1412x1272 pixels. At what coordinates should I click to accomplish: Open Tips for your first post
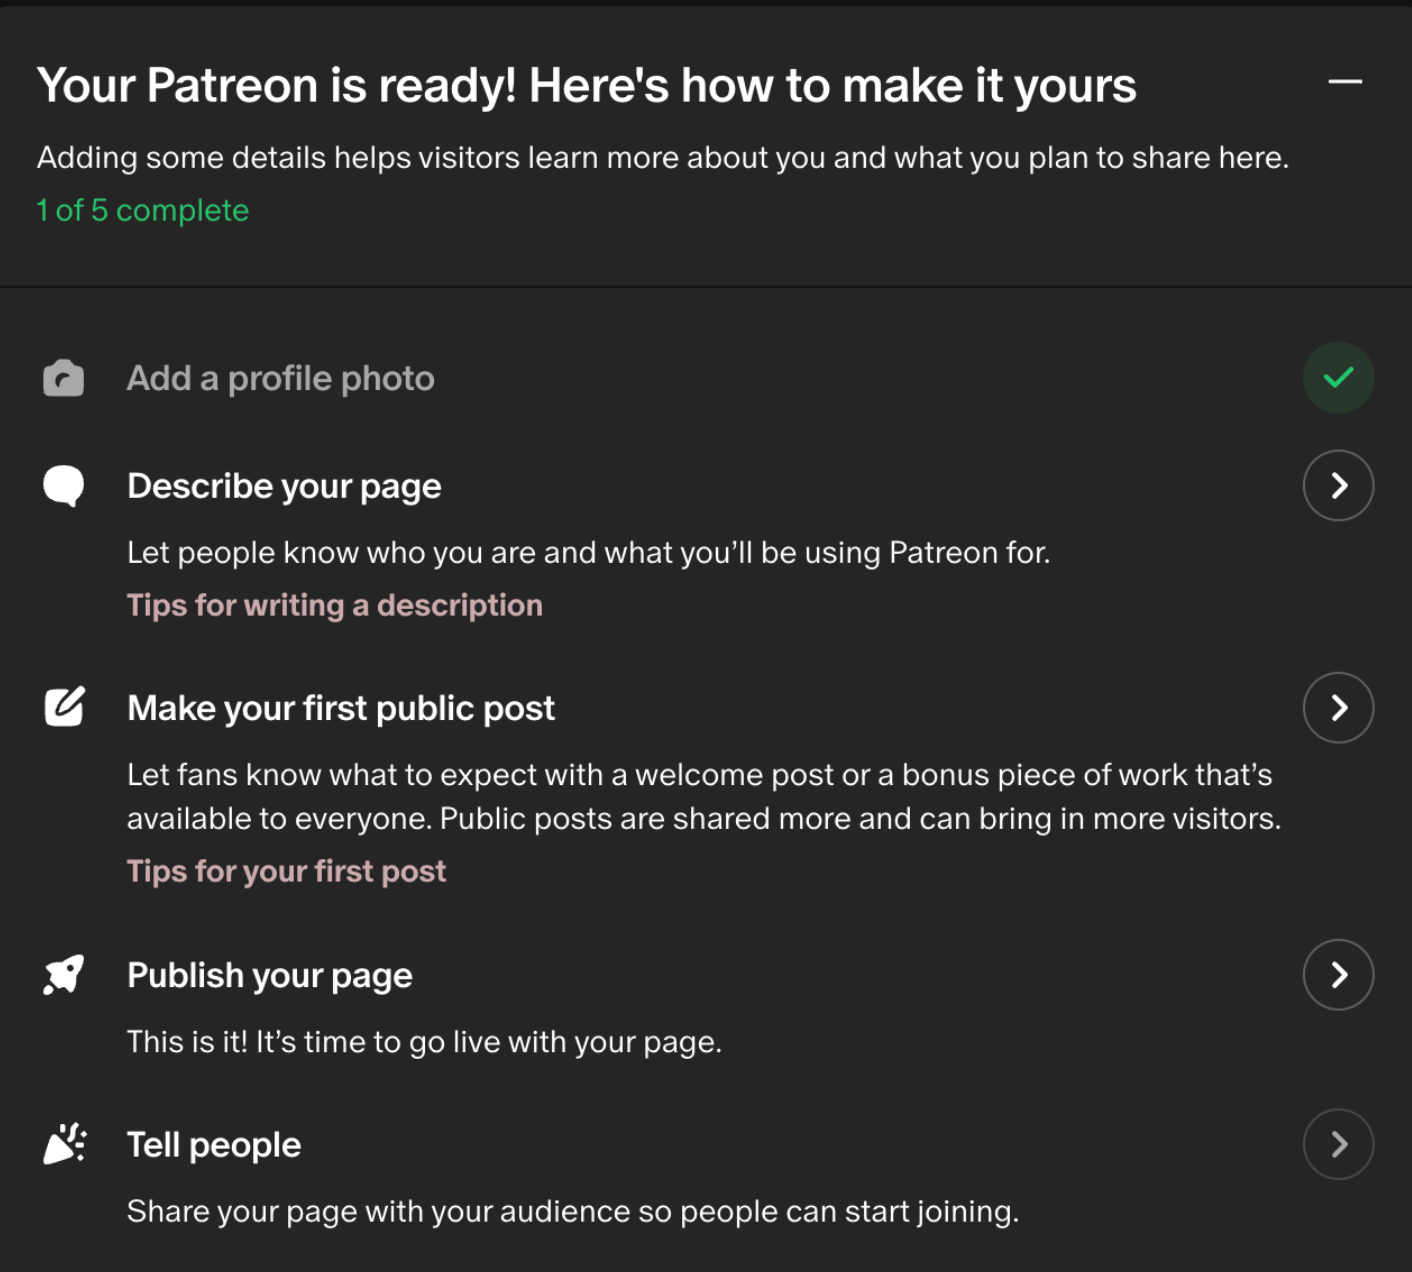pyautogui.click(x=286, y=871)
